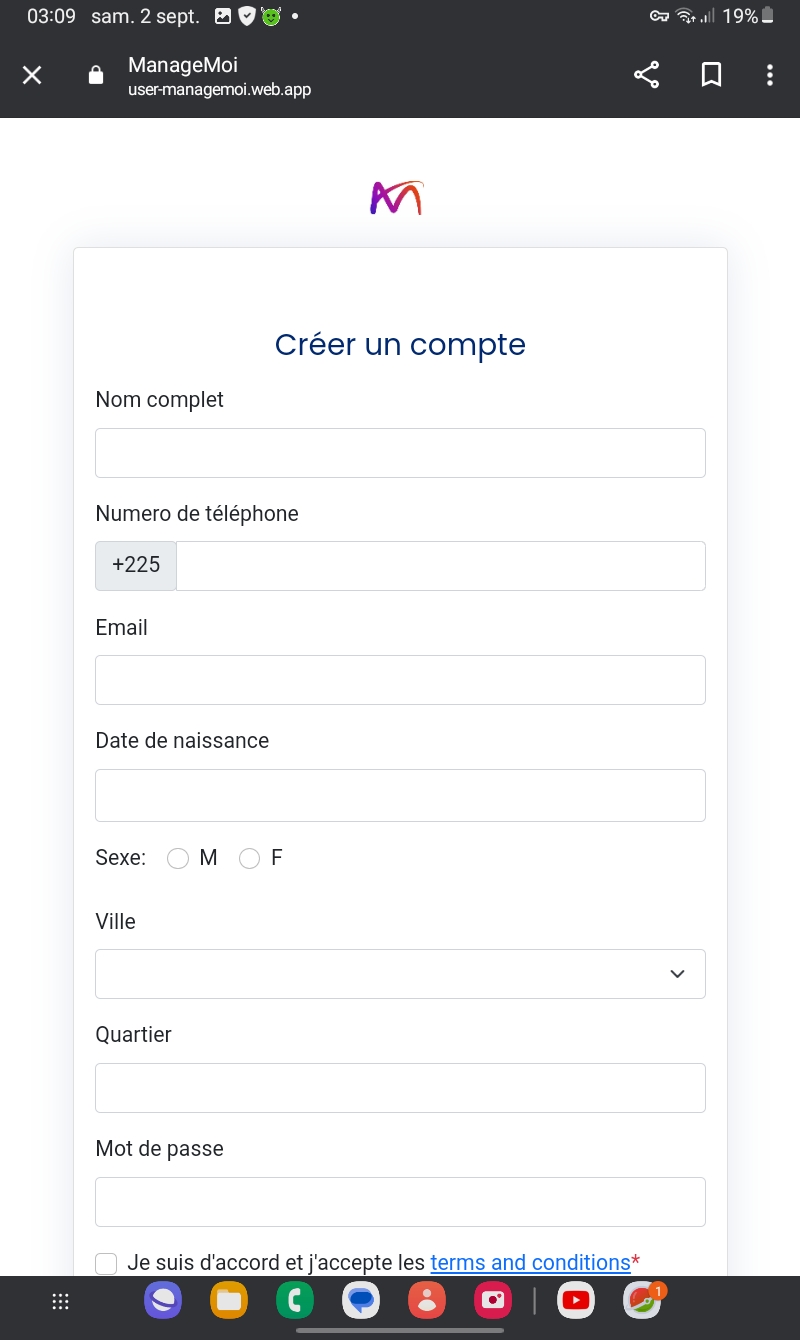The image size is (800, 1340).
Task: Click the Nom complet input field
Action: pyautogui.click(x=400, y=453)
